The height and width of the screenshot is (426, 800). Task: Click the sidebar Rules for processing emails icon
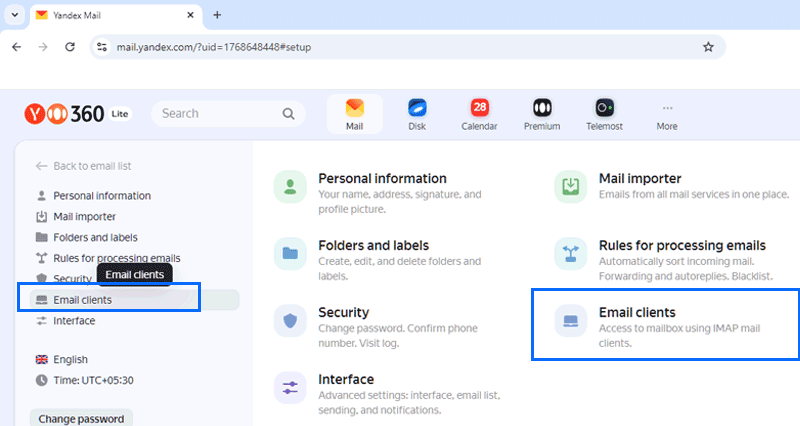(41, 258)
